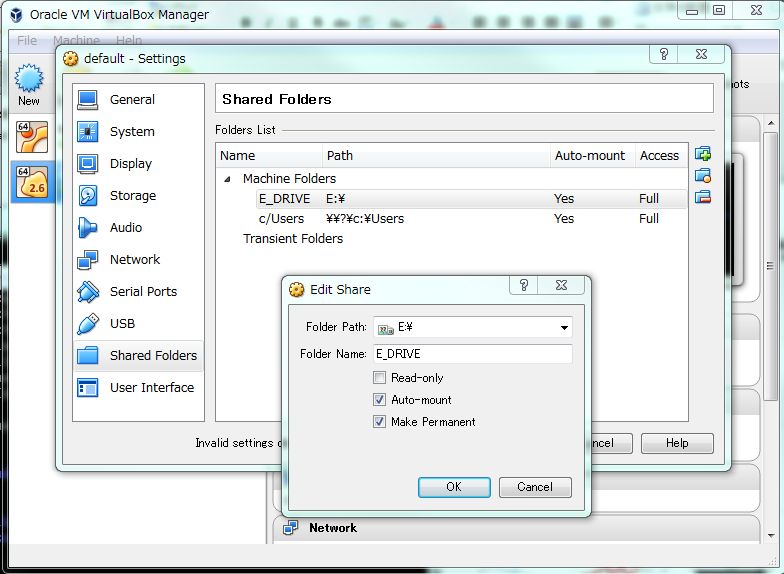Open the Folder Path dropdown
Image resolution: width=784 pixels, height=574 pixels.
point(564,328)
